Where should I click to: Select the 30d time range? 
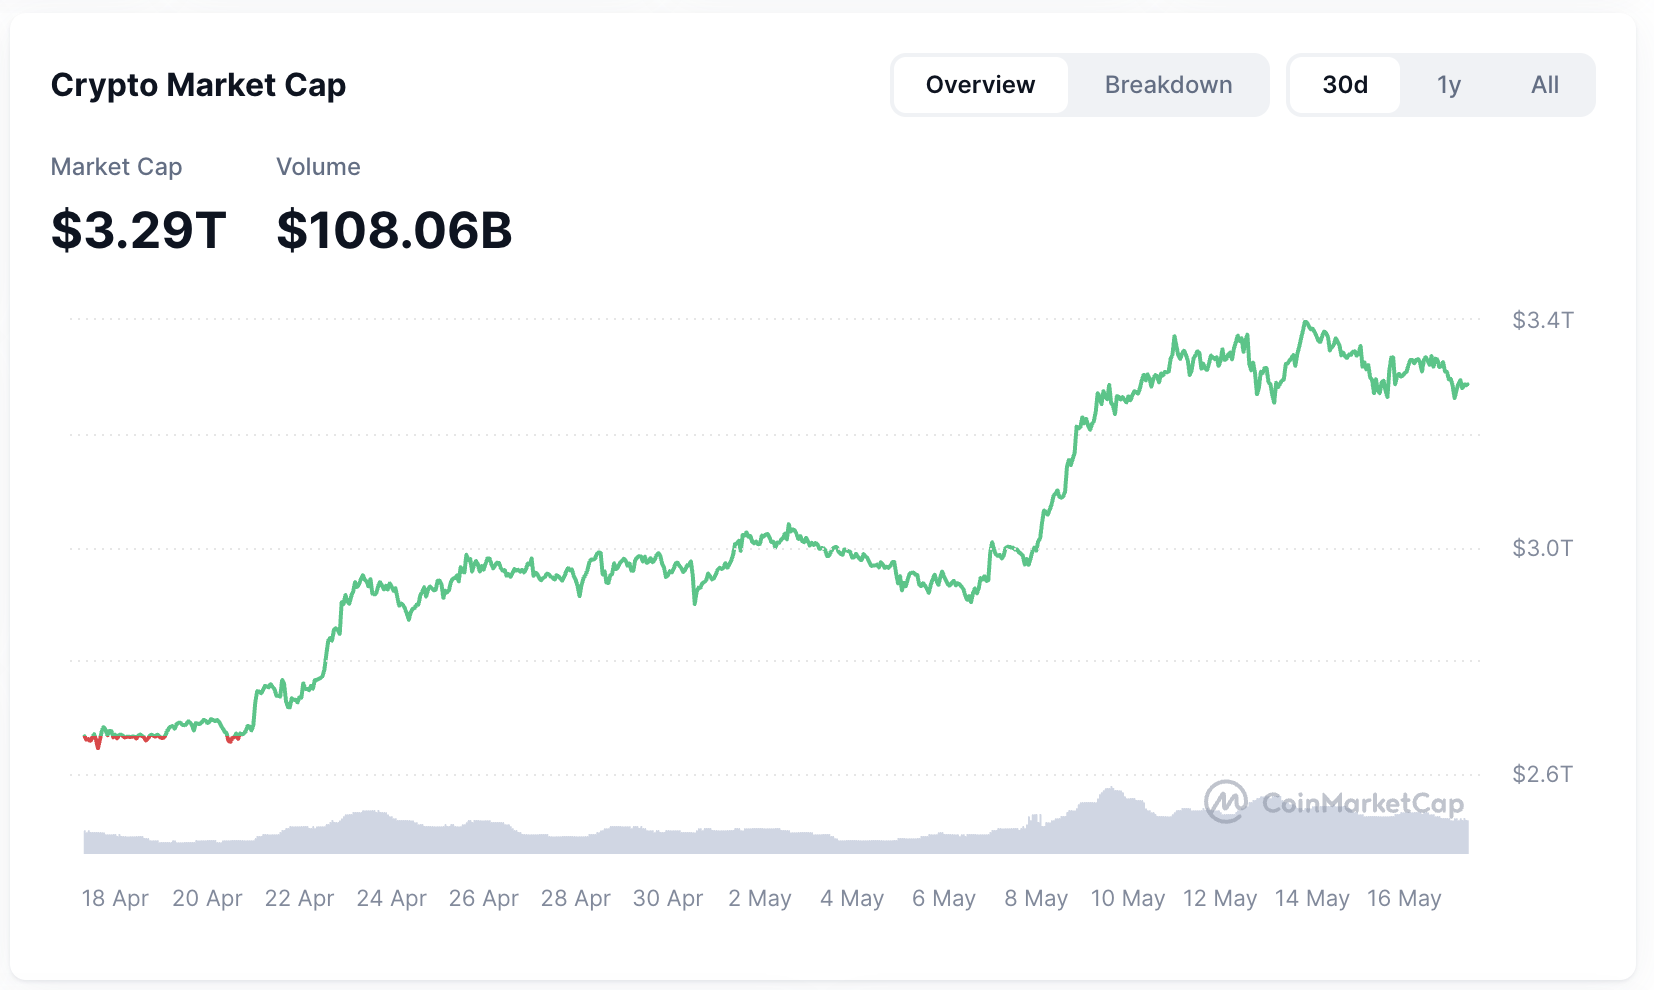[x=1345, y=85]
